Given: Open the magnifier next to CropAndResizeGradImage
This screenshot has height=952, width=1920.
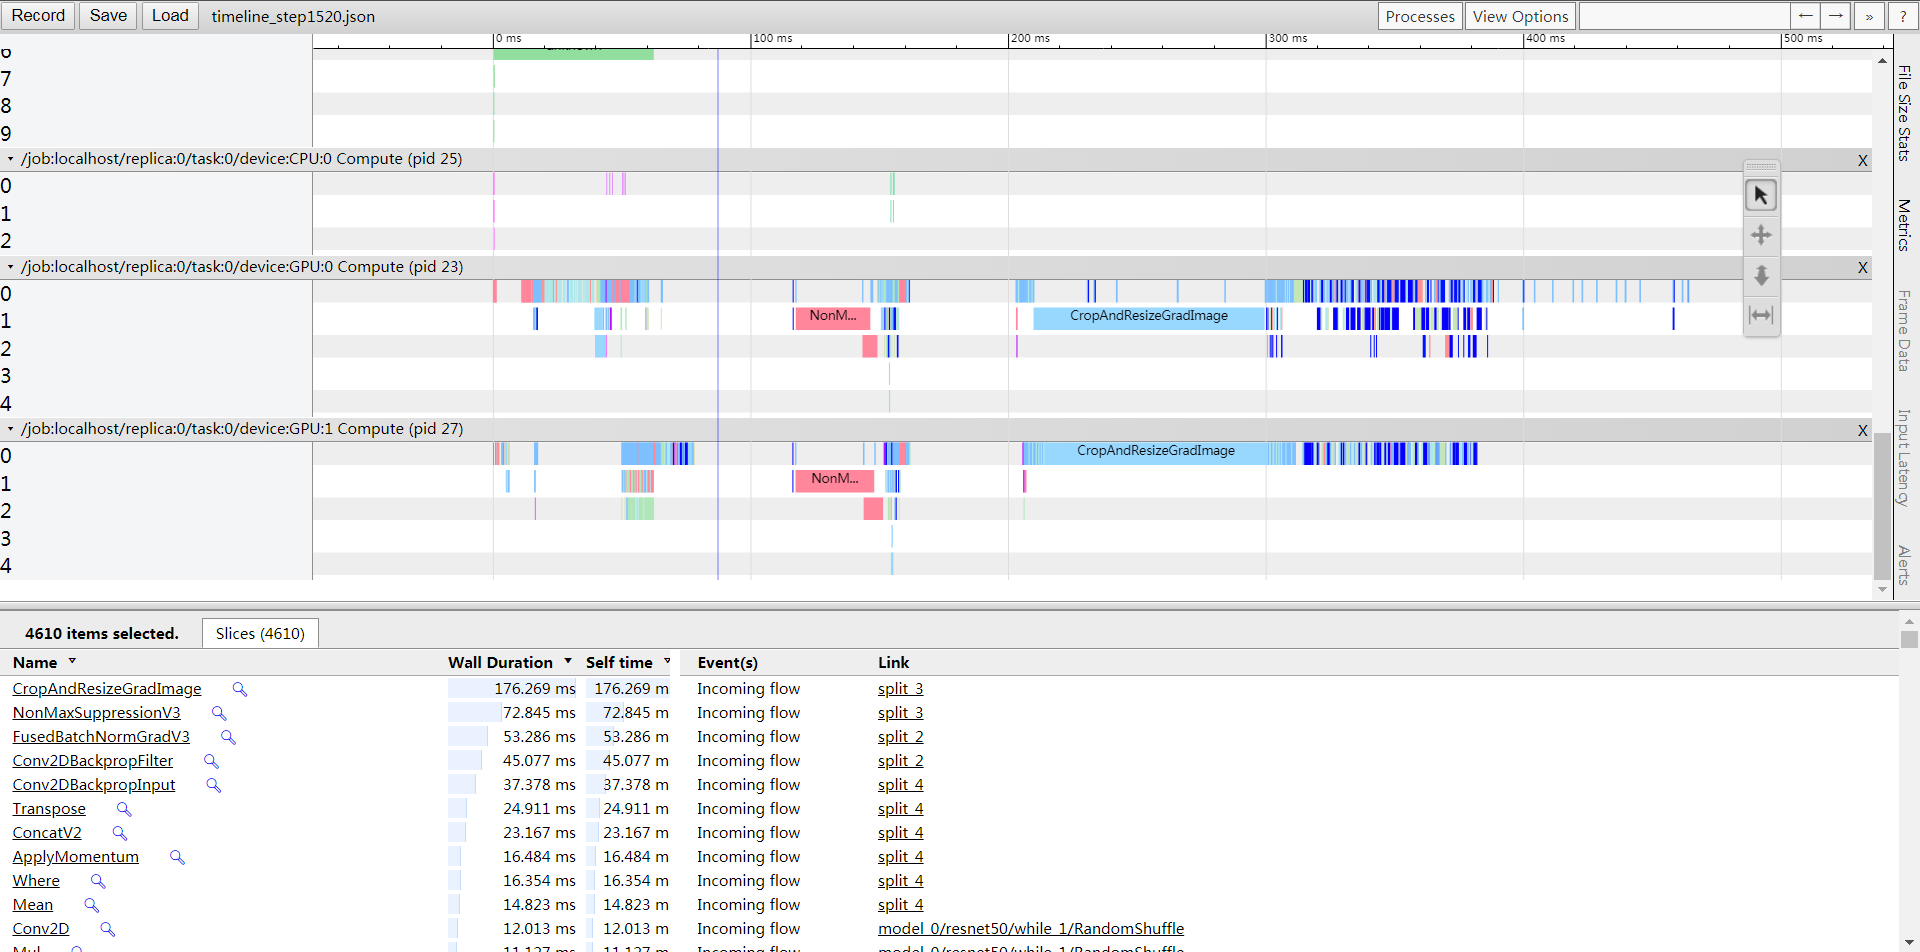Looking at the screenshot, I should (239, 689).
